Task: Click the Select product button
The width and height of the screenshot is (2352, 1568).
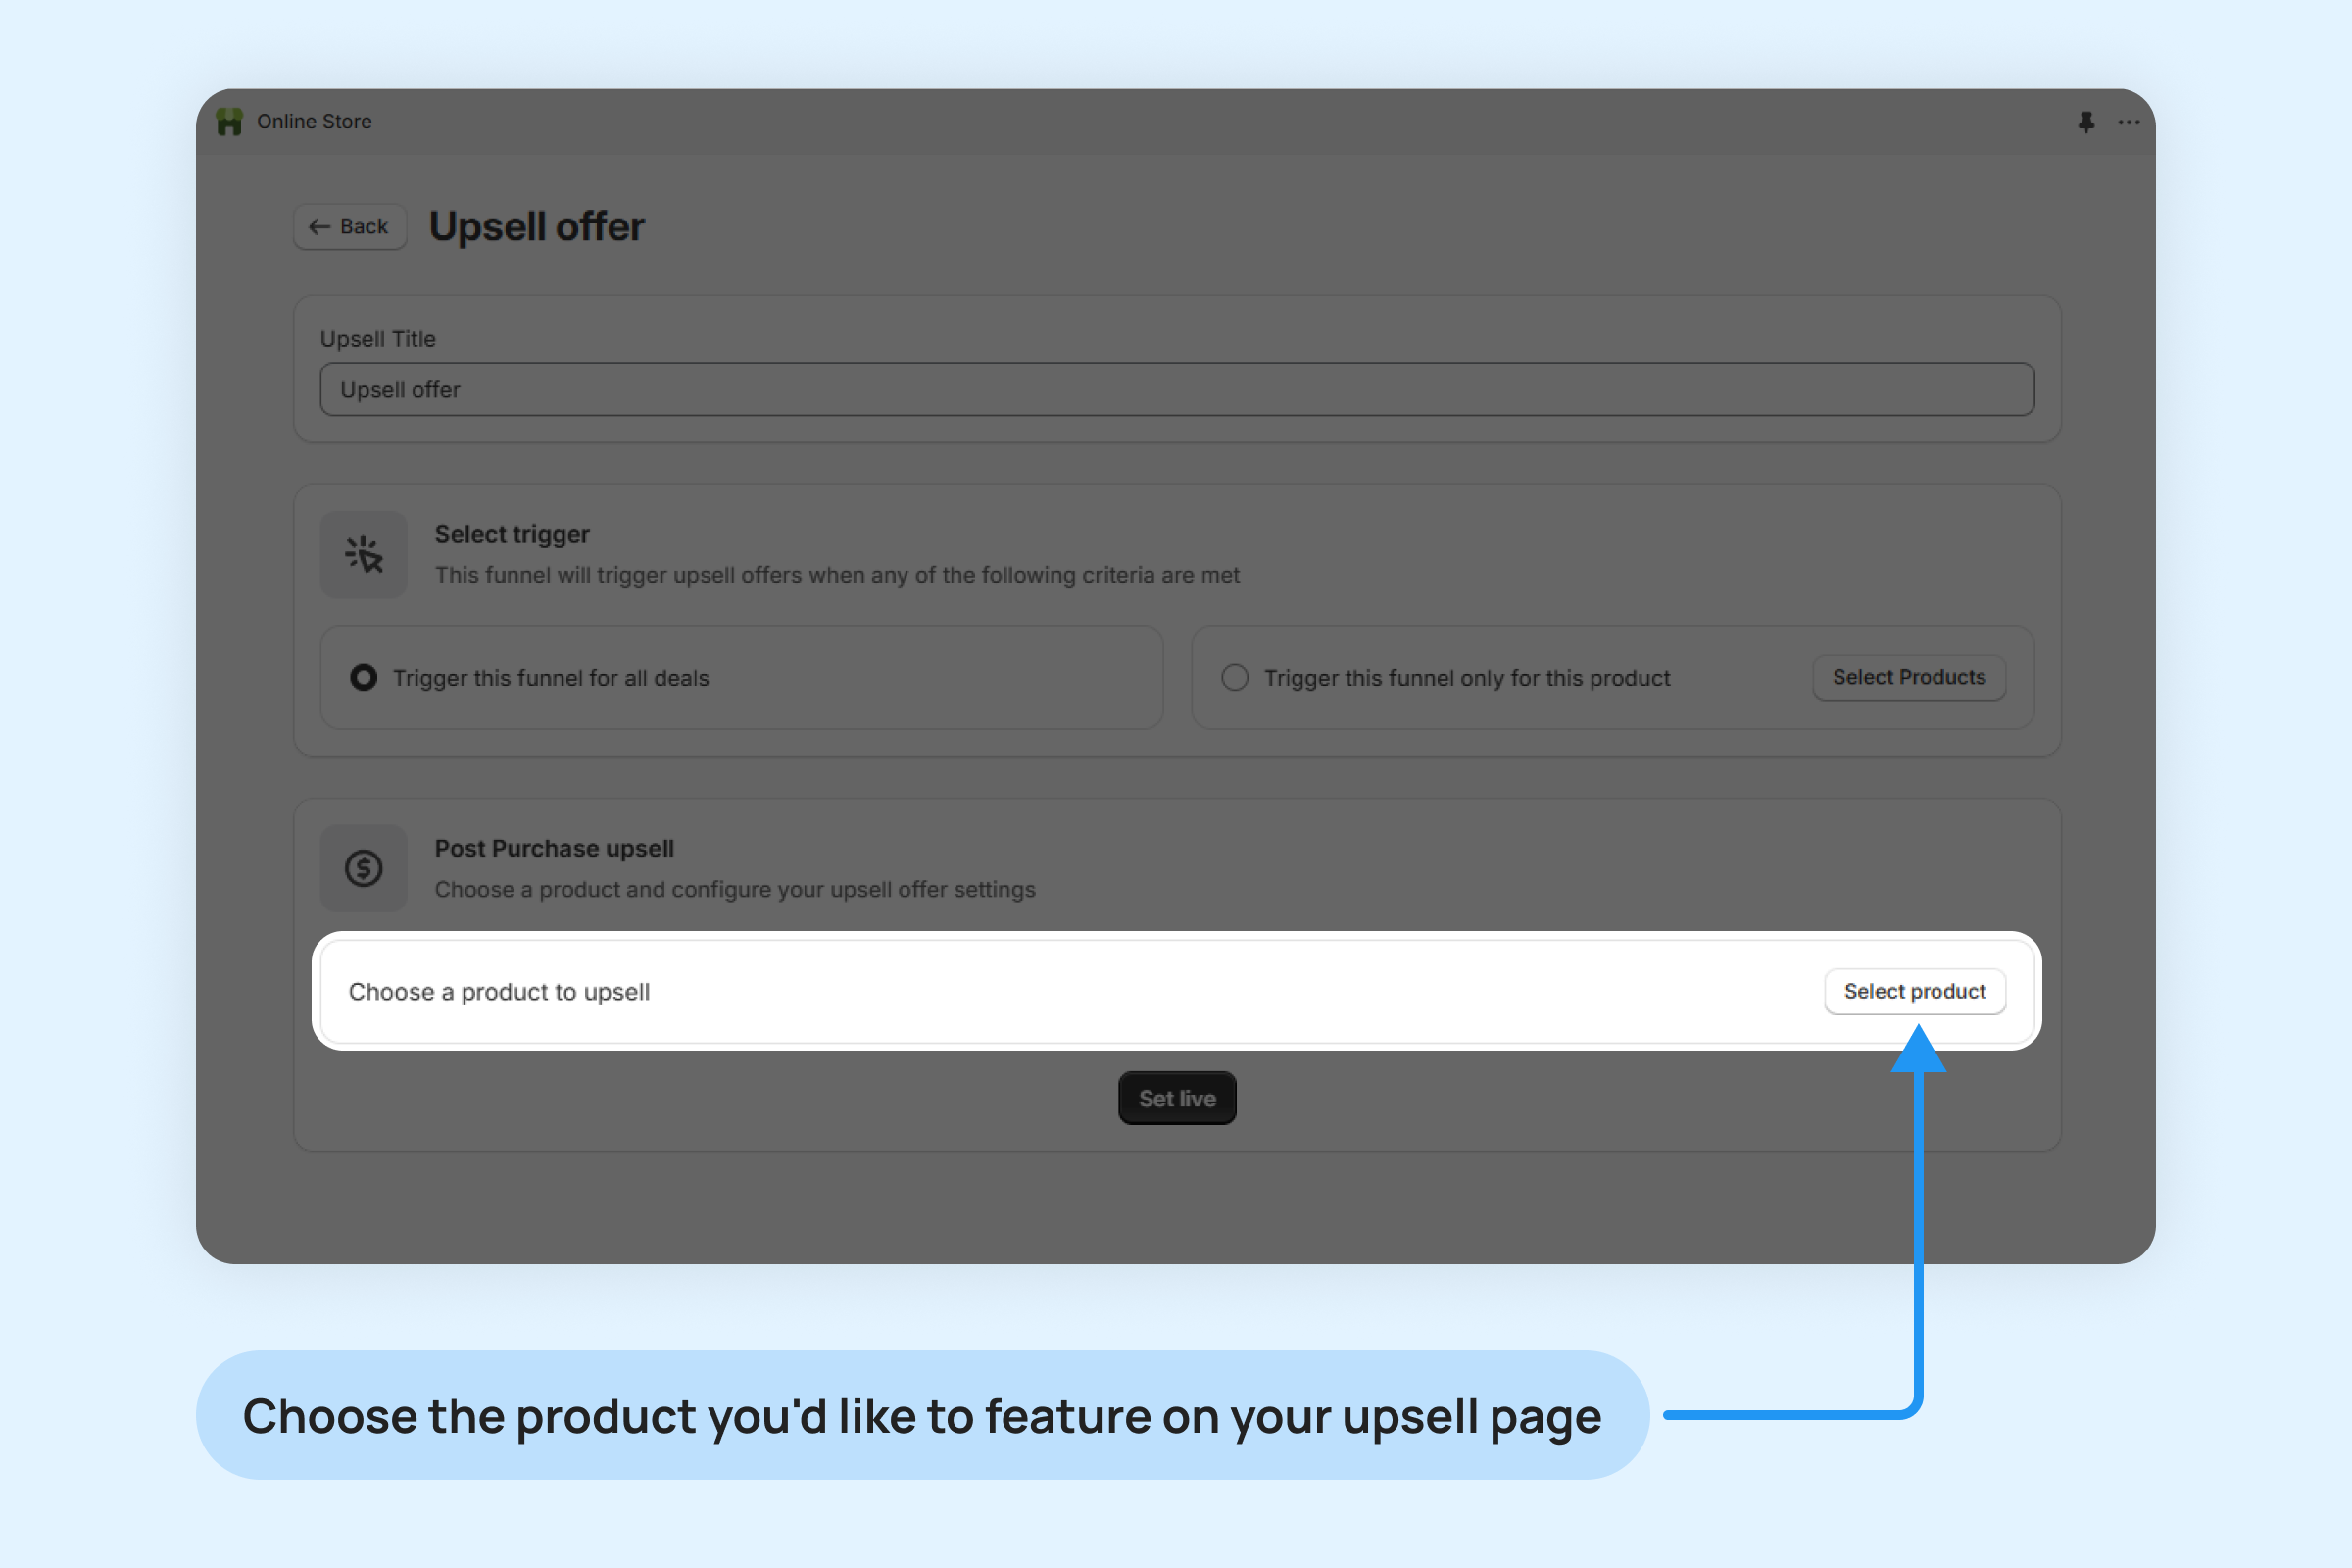Action: pyautogui.click(x=1914, y=991)
